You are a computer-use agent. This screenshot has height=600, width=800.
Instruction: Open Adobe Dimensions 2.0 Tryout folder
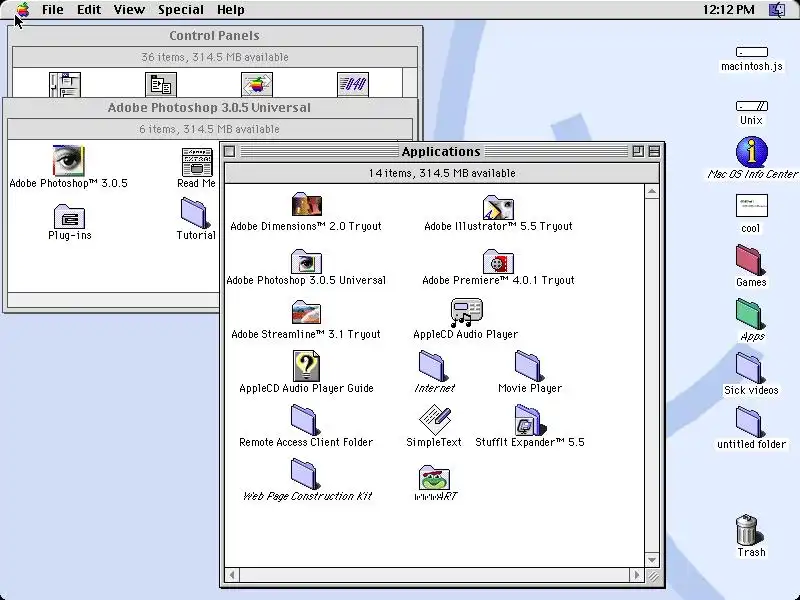(x=307, y=205)
